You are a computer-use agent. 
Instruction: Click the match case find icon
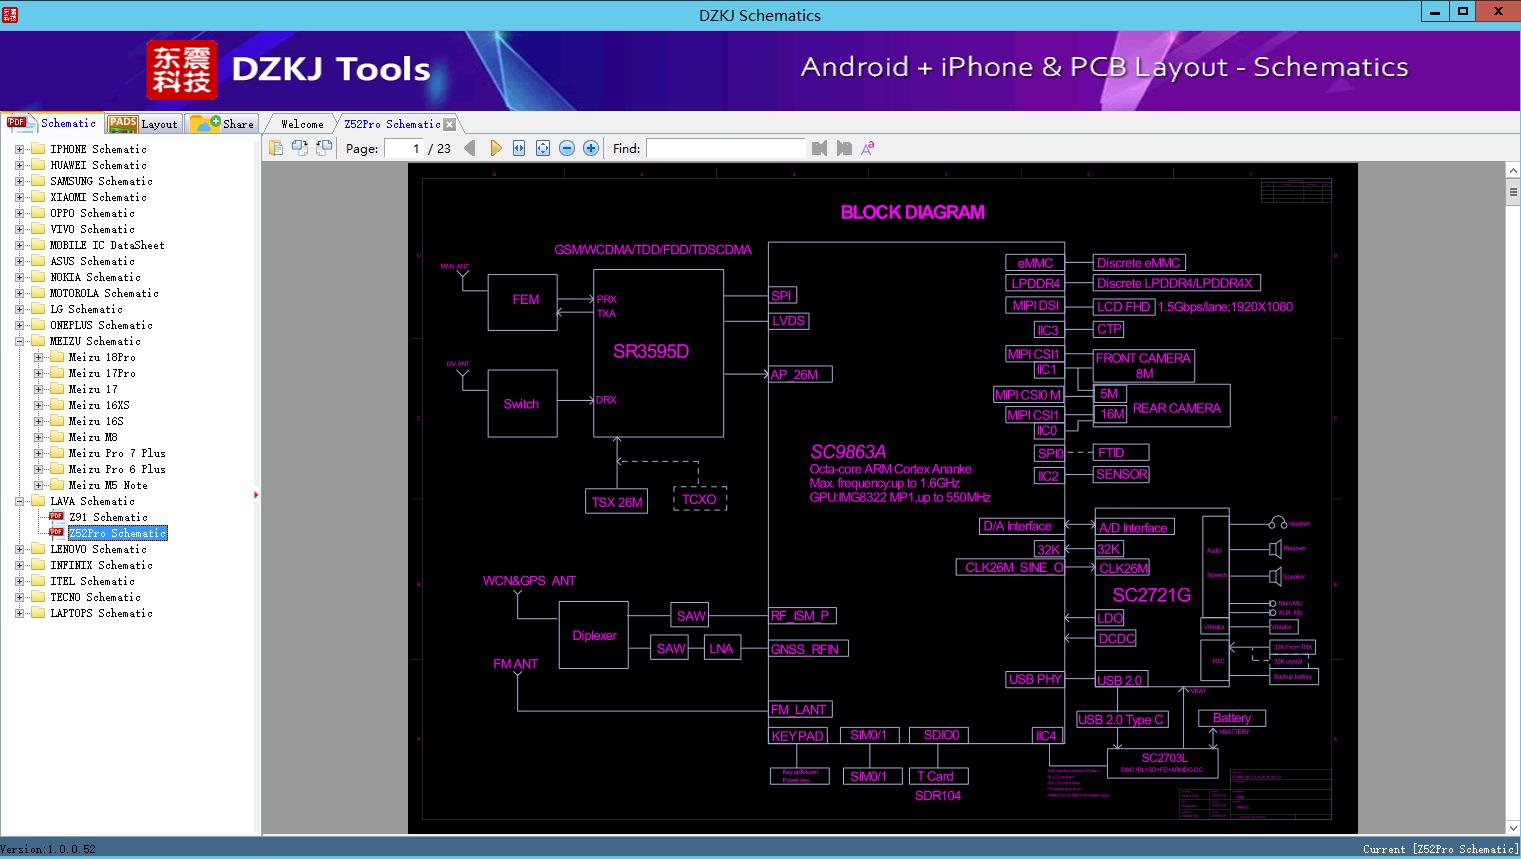coord(867,148)
